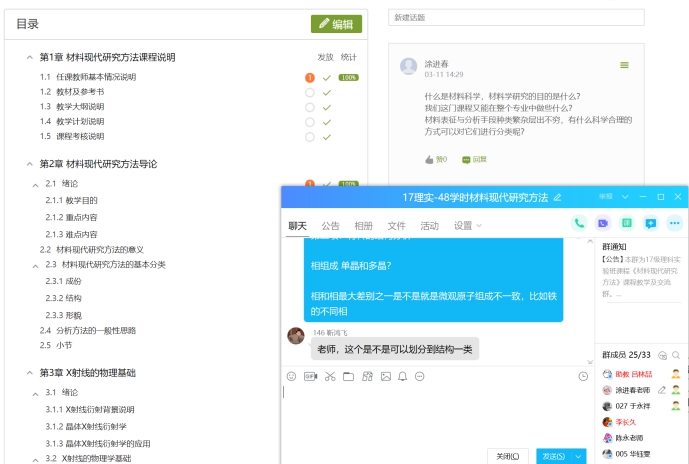Screen dimensions: 689x464
Task: Click the 关闭 button in chat
Action: [x=506, y=456]
